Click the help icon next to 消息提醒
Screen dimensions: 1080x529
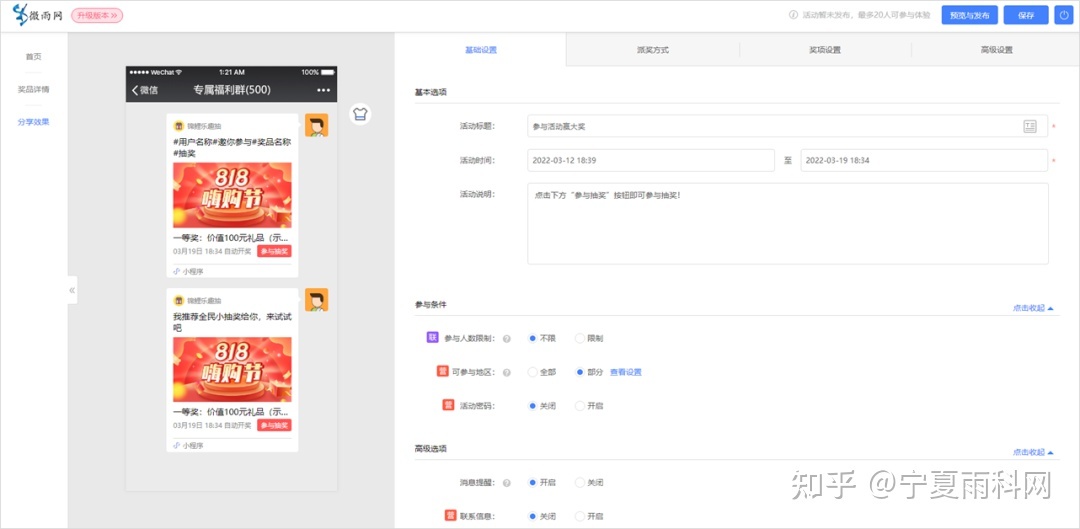(x=506, y=482)
